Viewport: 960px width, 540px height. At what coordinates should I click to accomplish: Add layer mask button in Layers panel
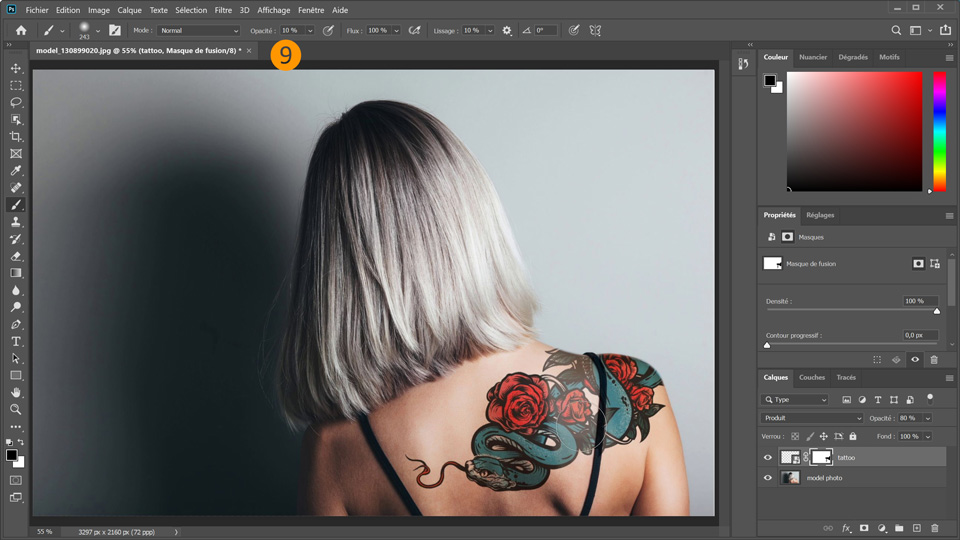pos(864,528)
